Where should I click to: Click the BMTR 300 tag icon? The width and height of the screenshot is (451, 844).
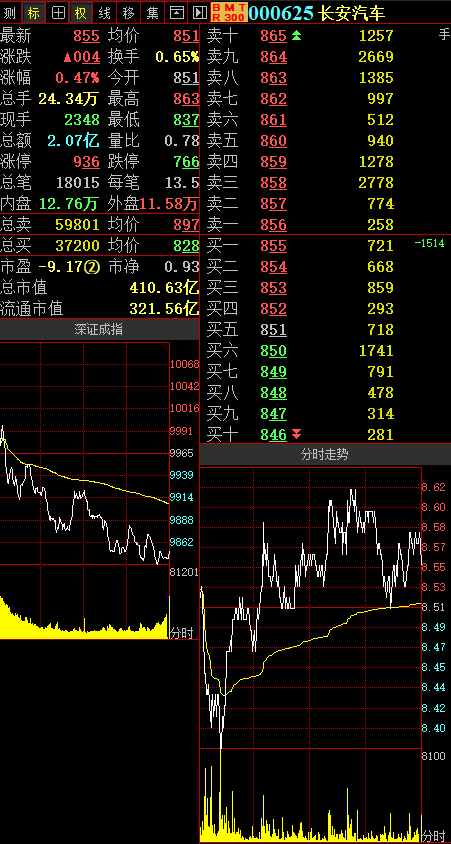click(x=229, y=12)
